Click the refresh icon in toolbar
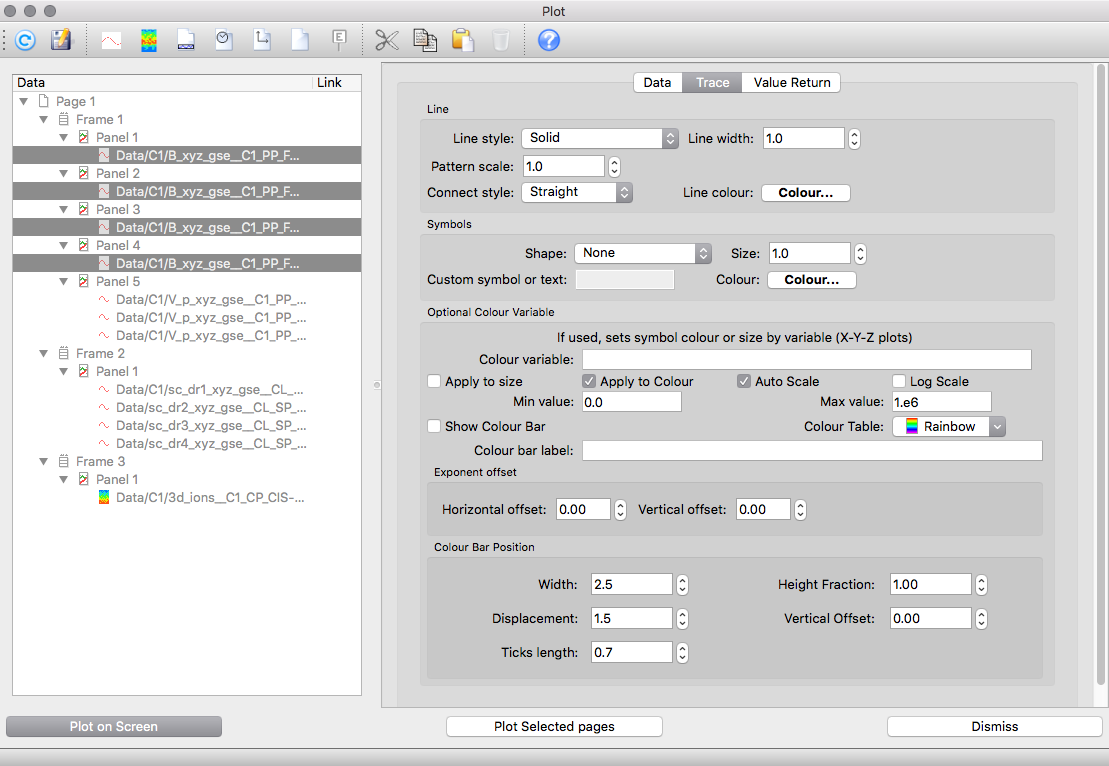Screen dimensions: 1109x766 click(x=25, y=41)
